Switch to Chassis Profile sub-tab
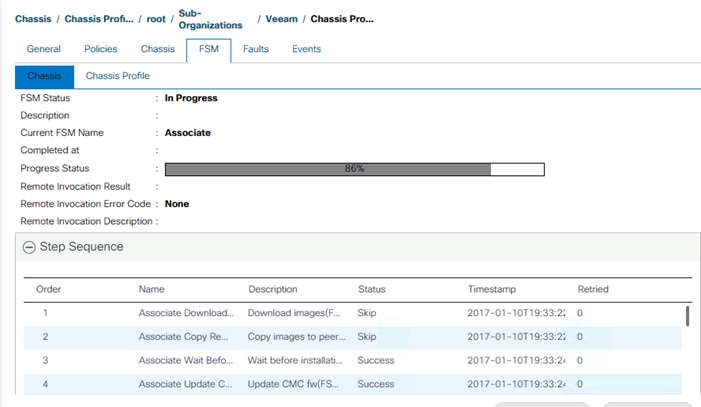Screen dimensions: 701x407 pos(118,76)
